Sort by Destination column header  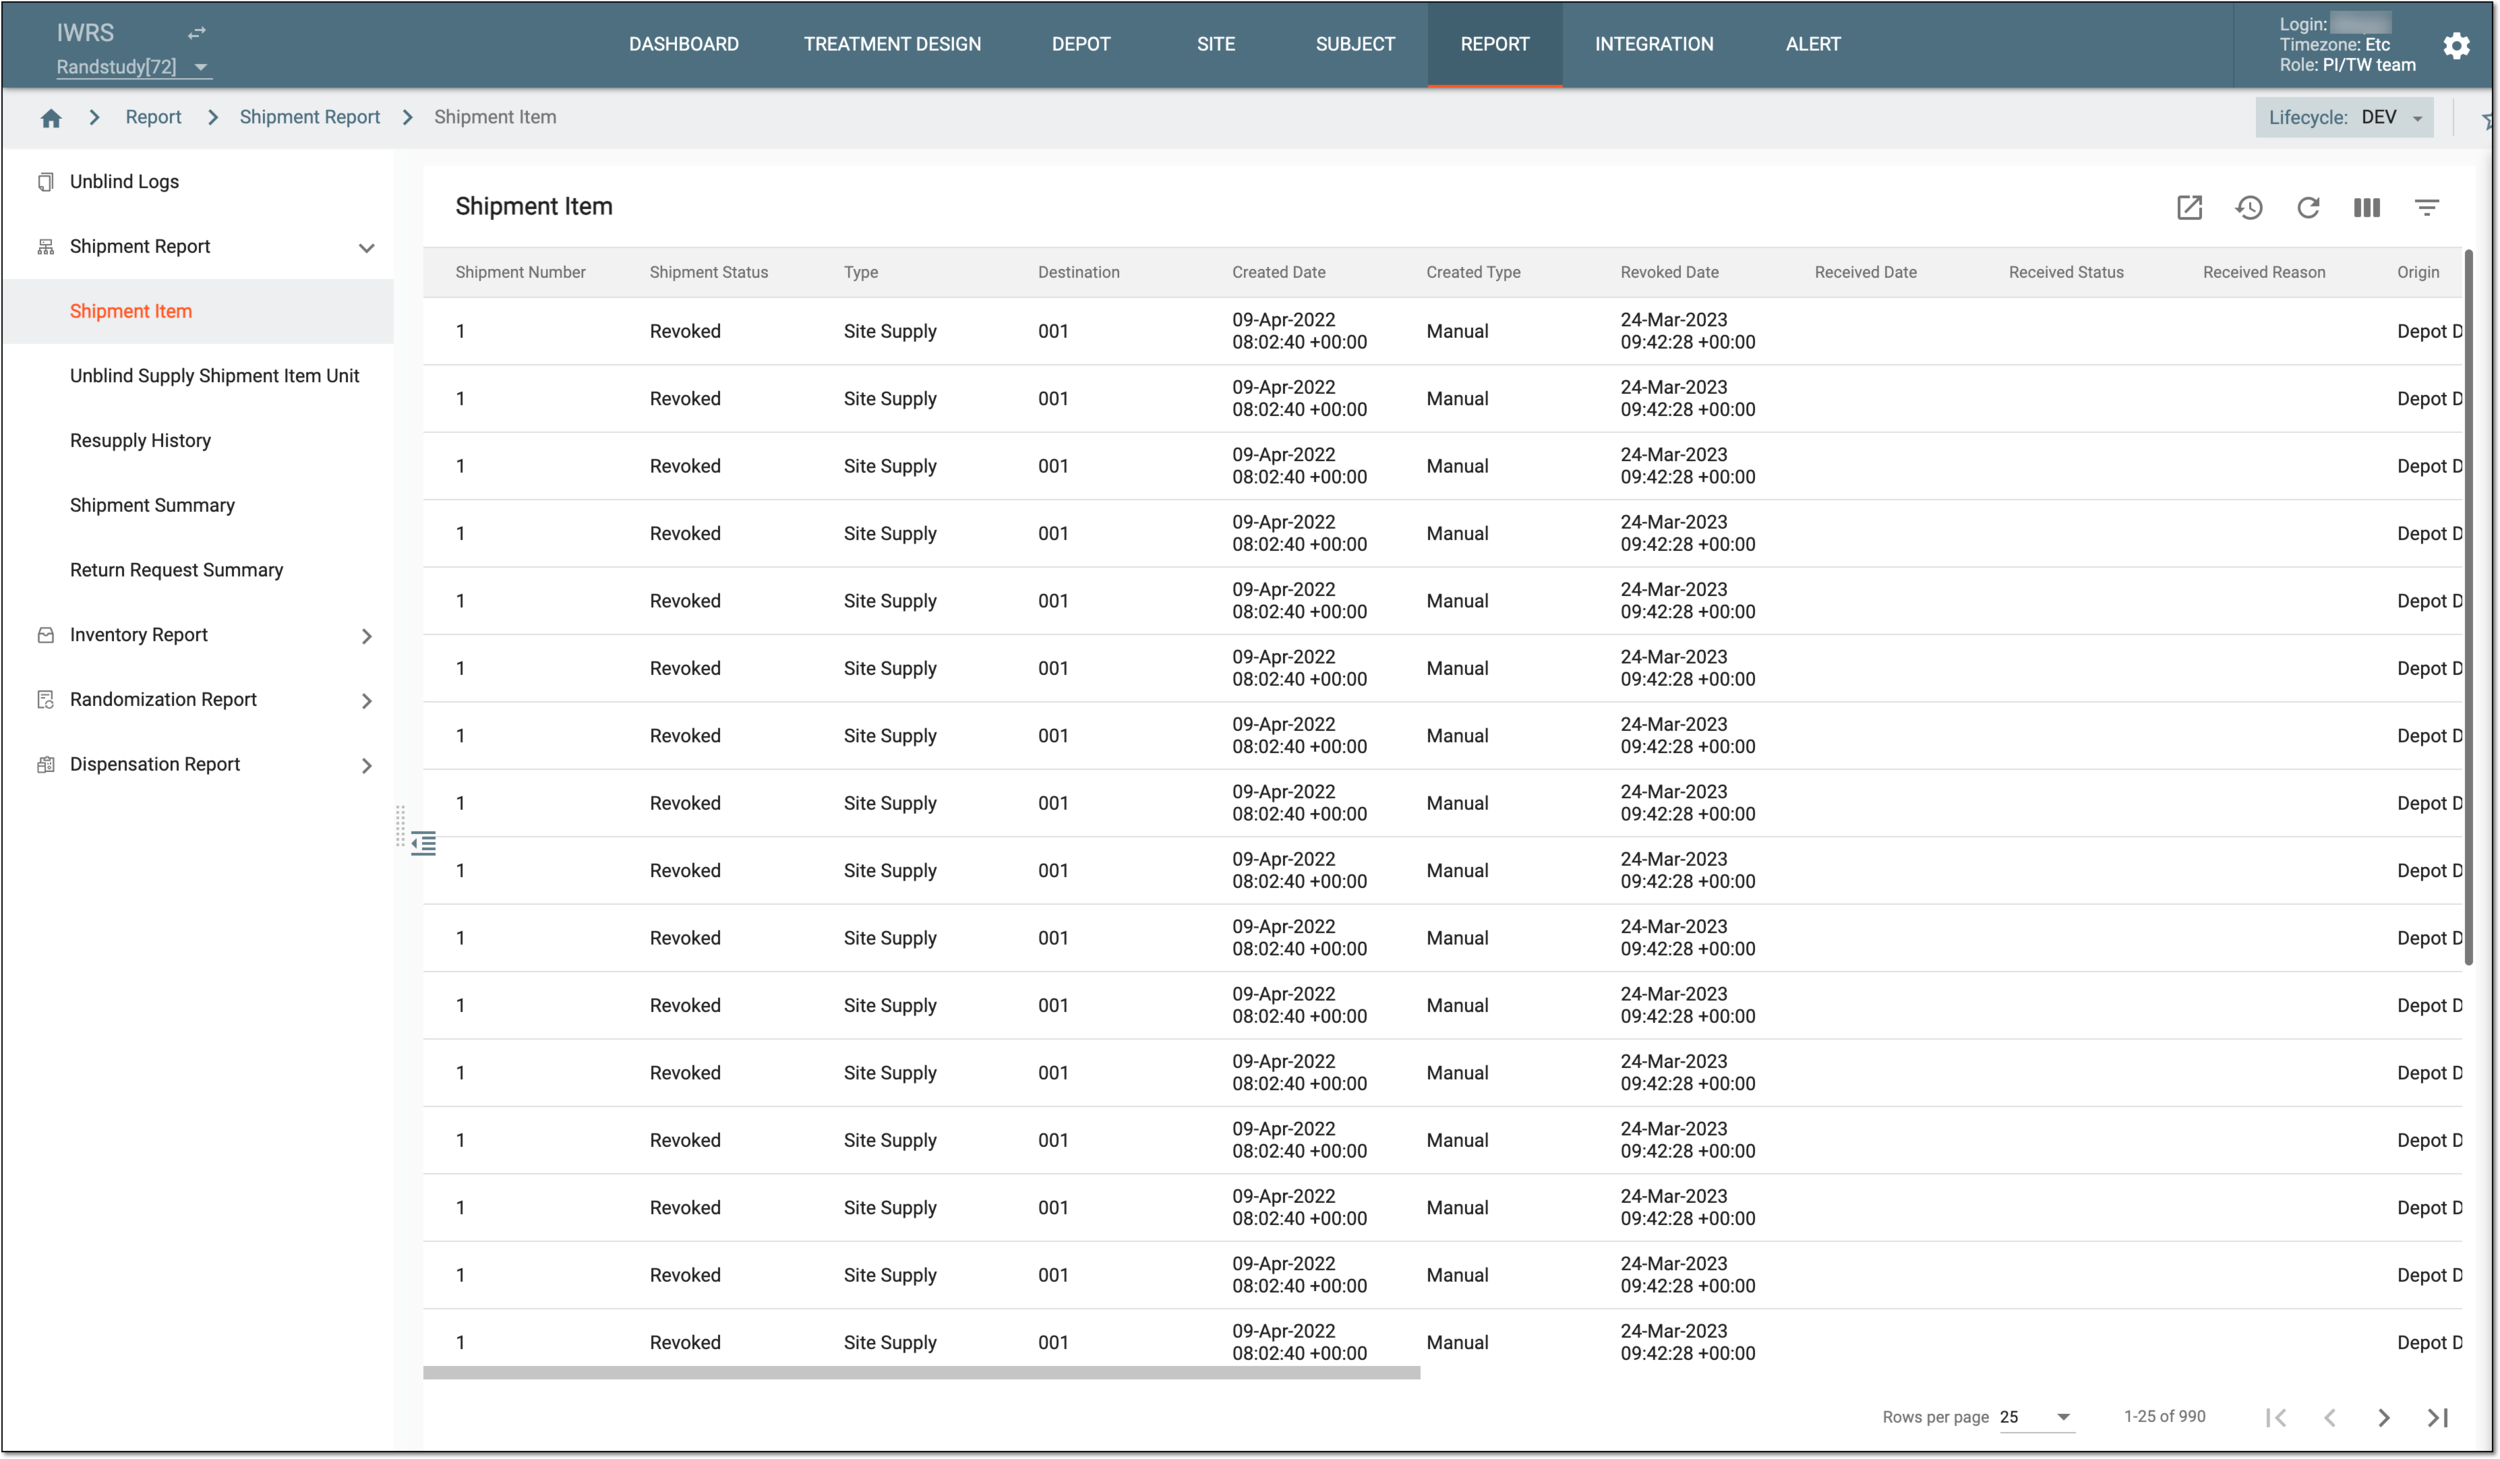tap(1078, 272)
